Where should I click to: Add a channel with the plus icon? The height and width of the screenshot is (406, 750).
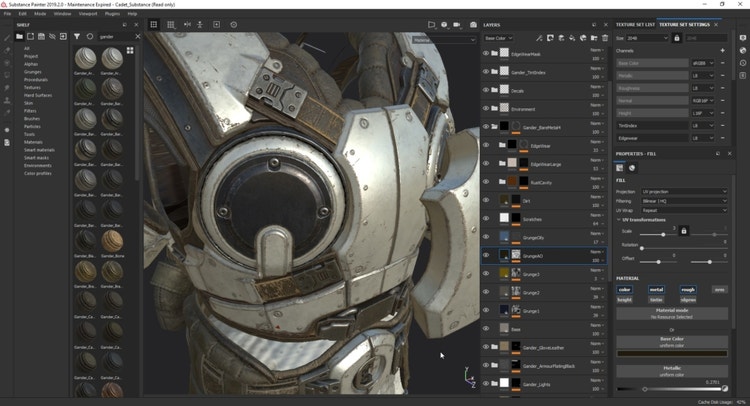pyautogui.click(x=722, y=50)
